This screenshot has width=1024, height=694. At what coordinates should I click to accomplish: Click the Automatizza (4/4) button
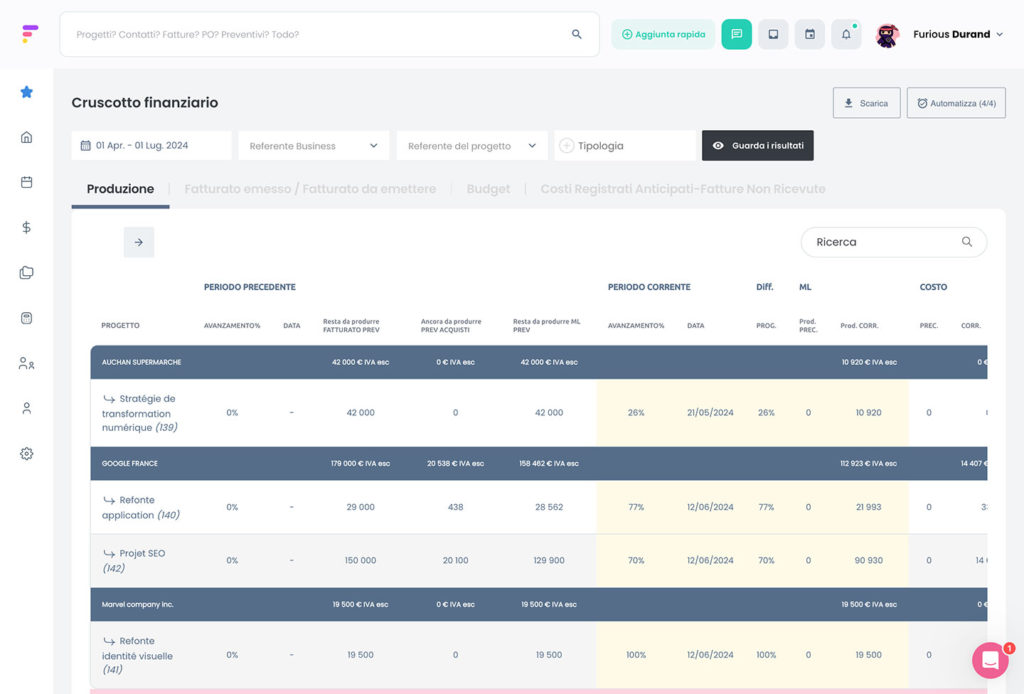(x=956, y=103)
